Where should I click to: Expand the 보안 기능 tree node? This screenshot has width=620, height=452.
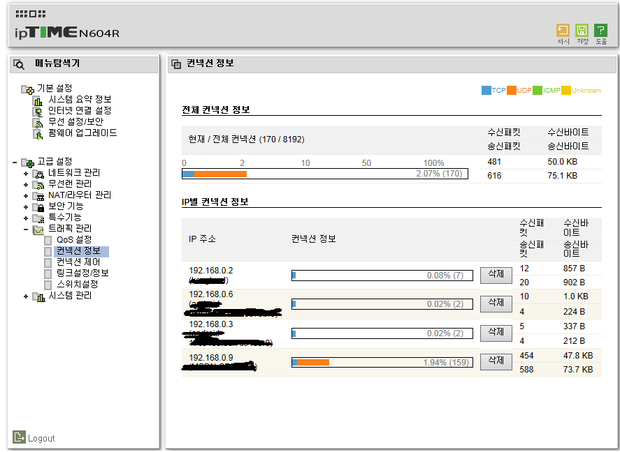(26, 207)
